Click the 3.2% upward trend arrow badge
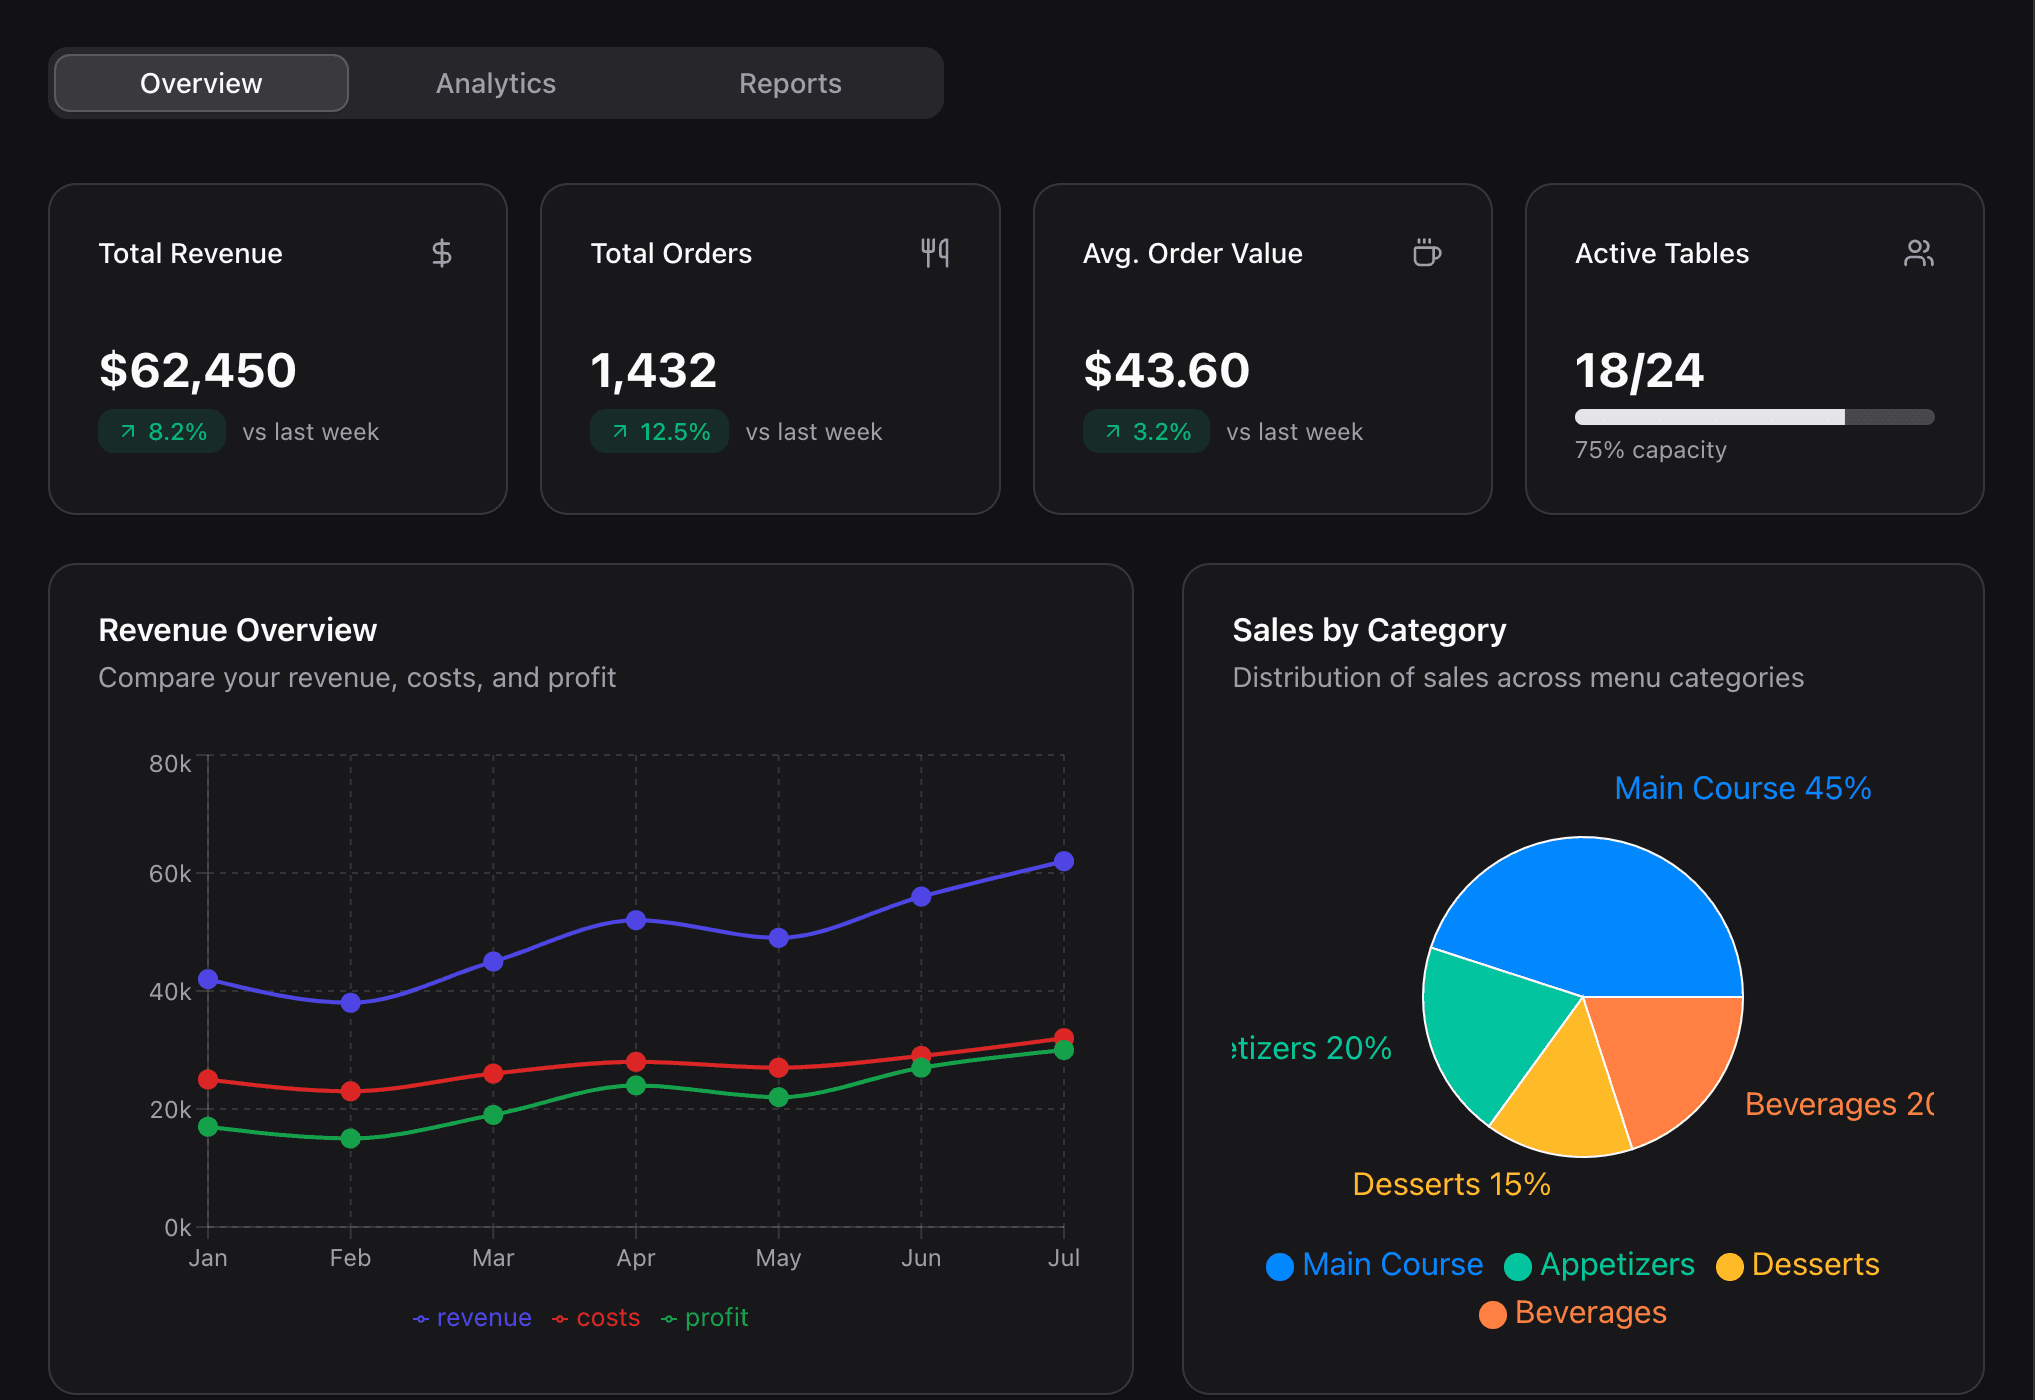Image resolution: width=2035 pixels, height=1400 pixels. (1146, 432)
